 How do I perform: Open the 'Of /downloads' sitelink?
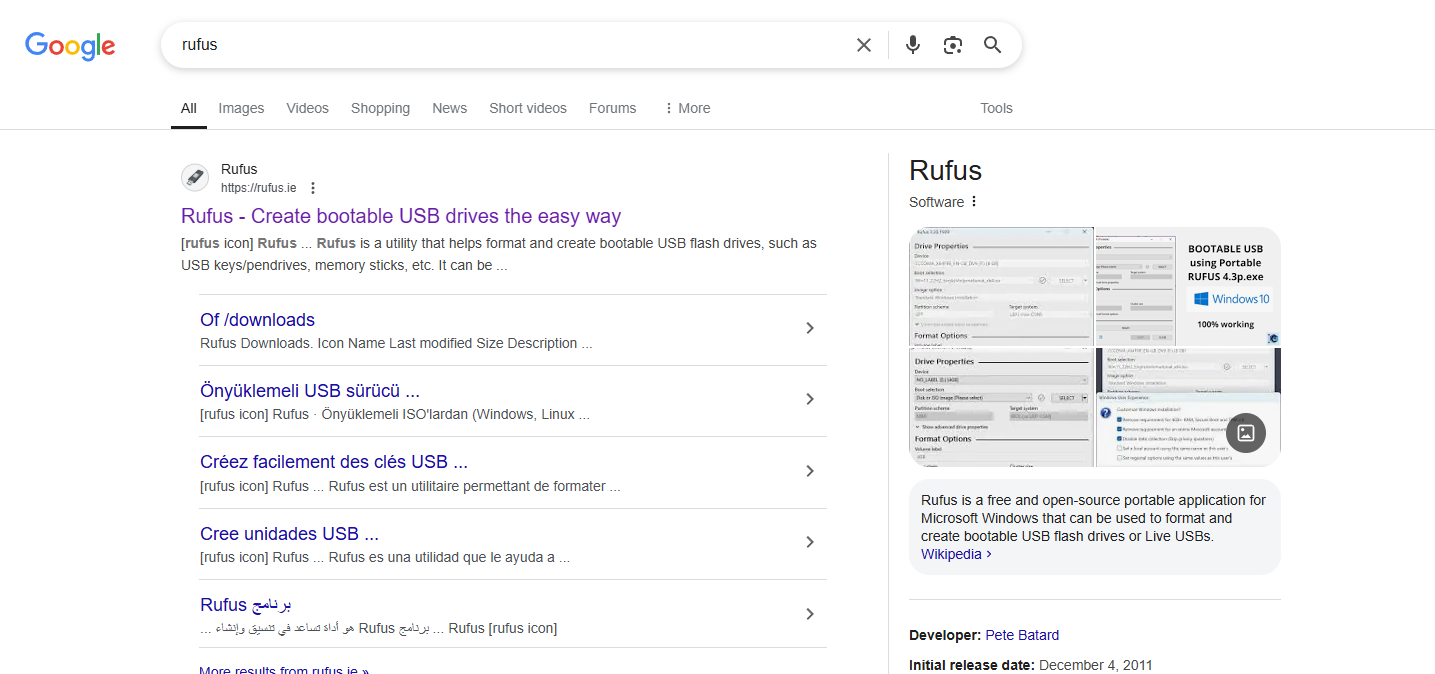[257, 320]
